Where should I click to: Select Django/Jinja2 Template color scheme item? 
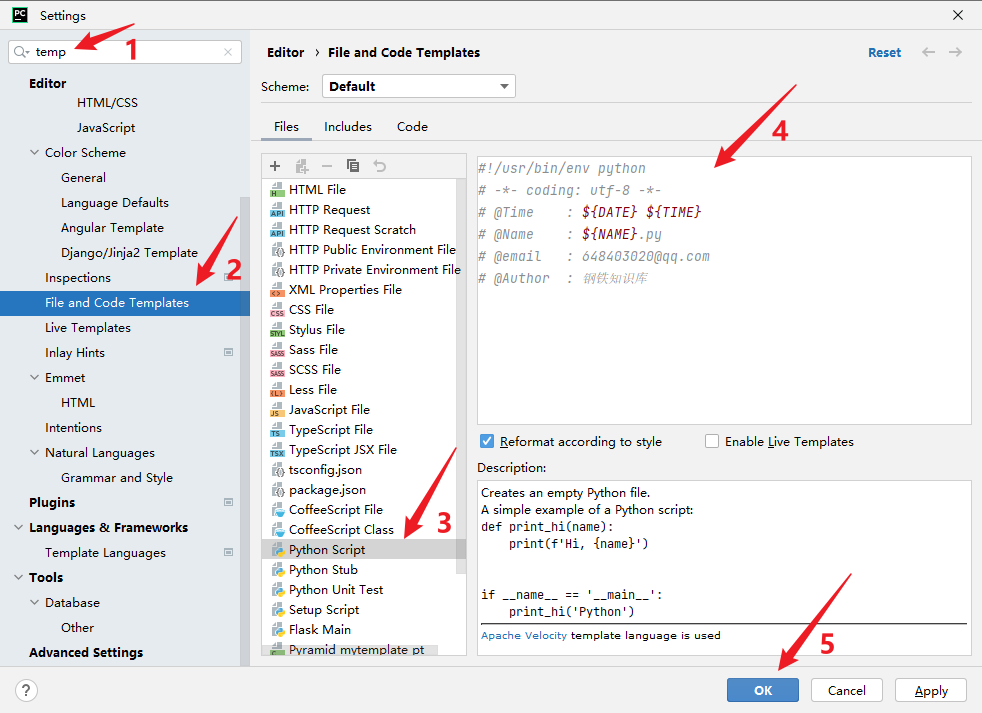coord(129,252)
